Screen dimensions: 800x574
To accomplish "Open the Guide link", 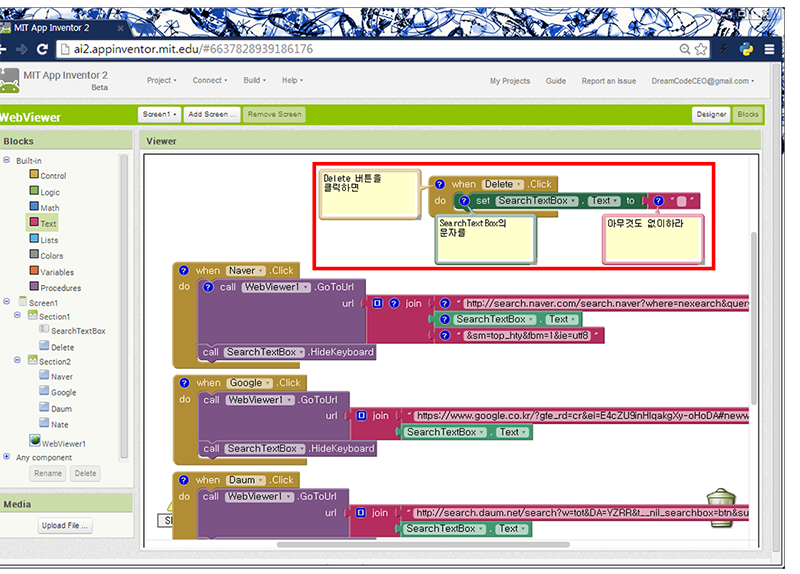I will 556,81.
